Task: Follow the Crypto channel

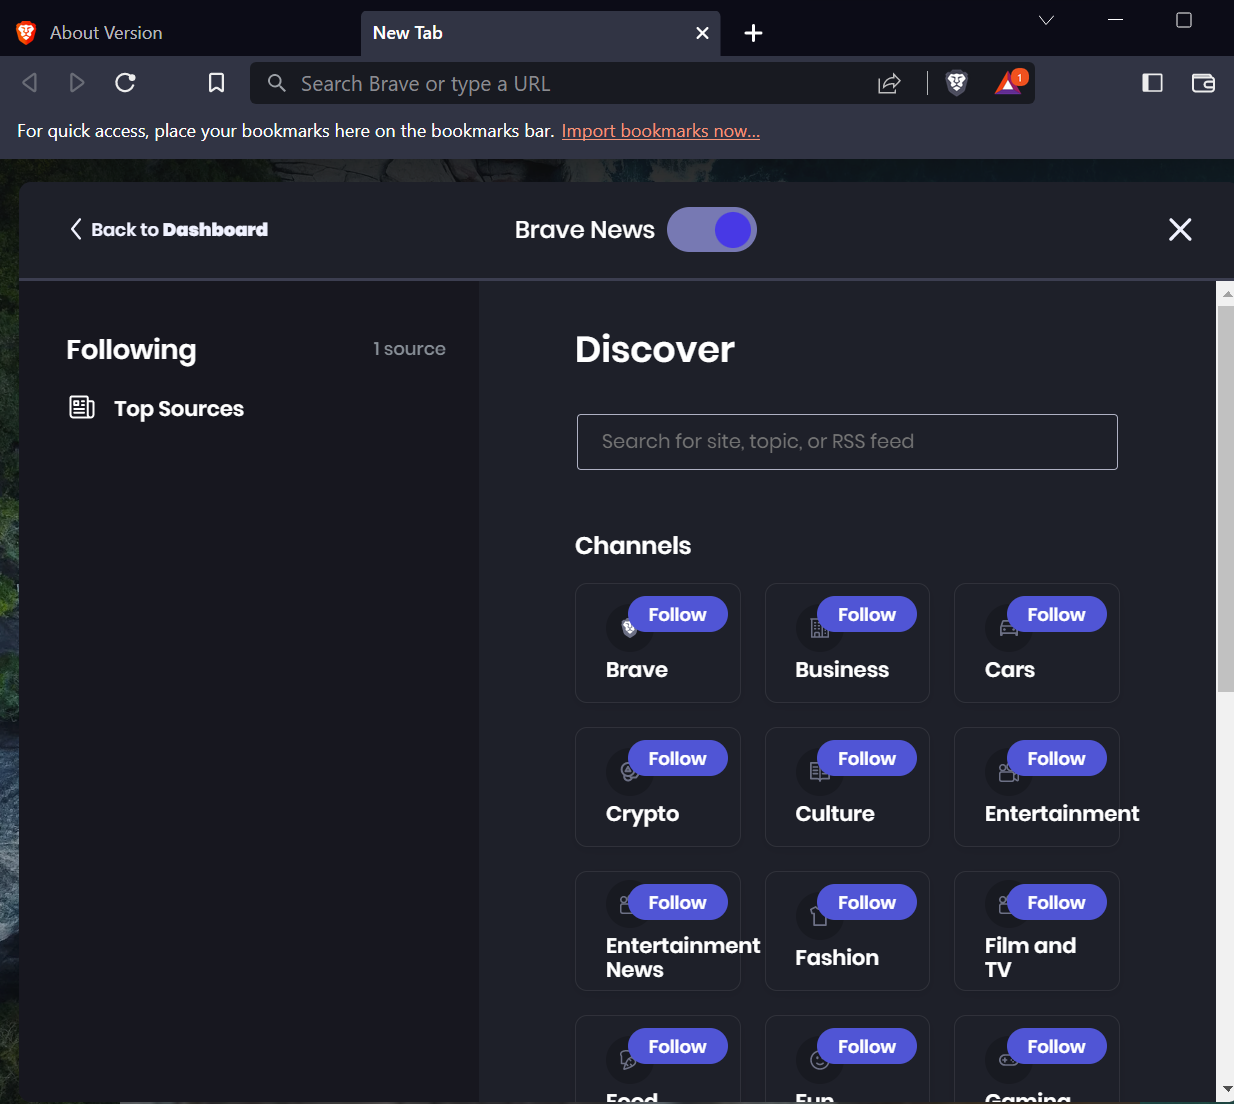Action: click(x=677, y=758)
